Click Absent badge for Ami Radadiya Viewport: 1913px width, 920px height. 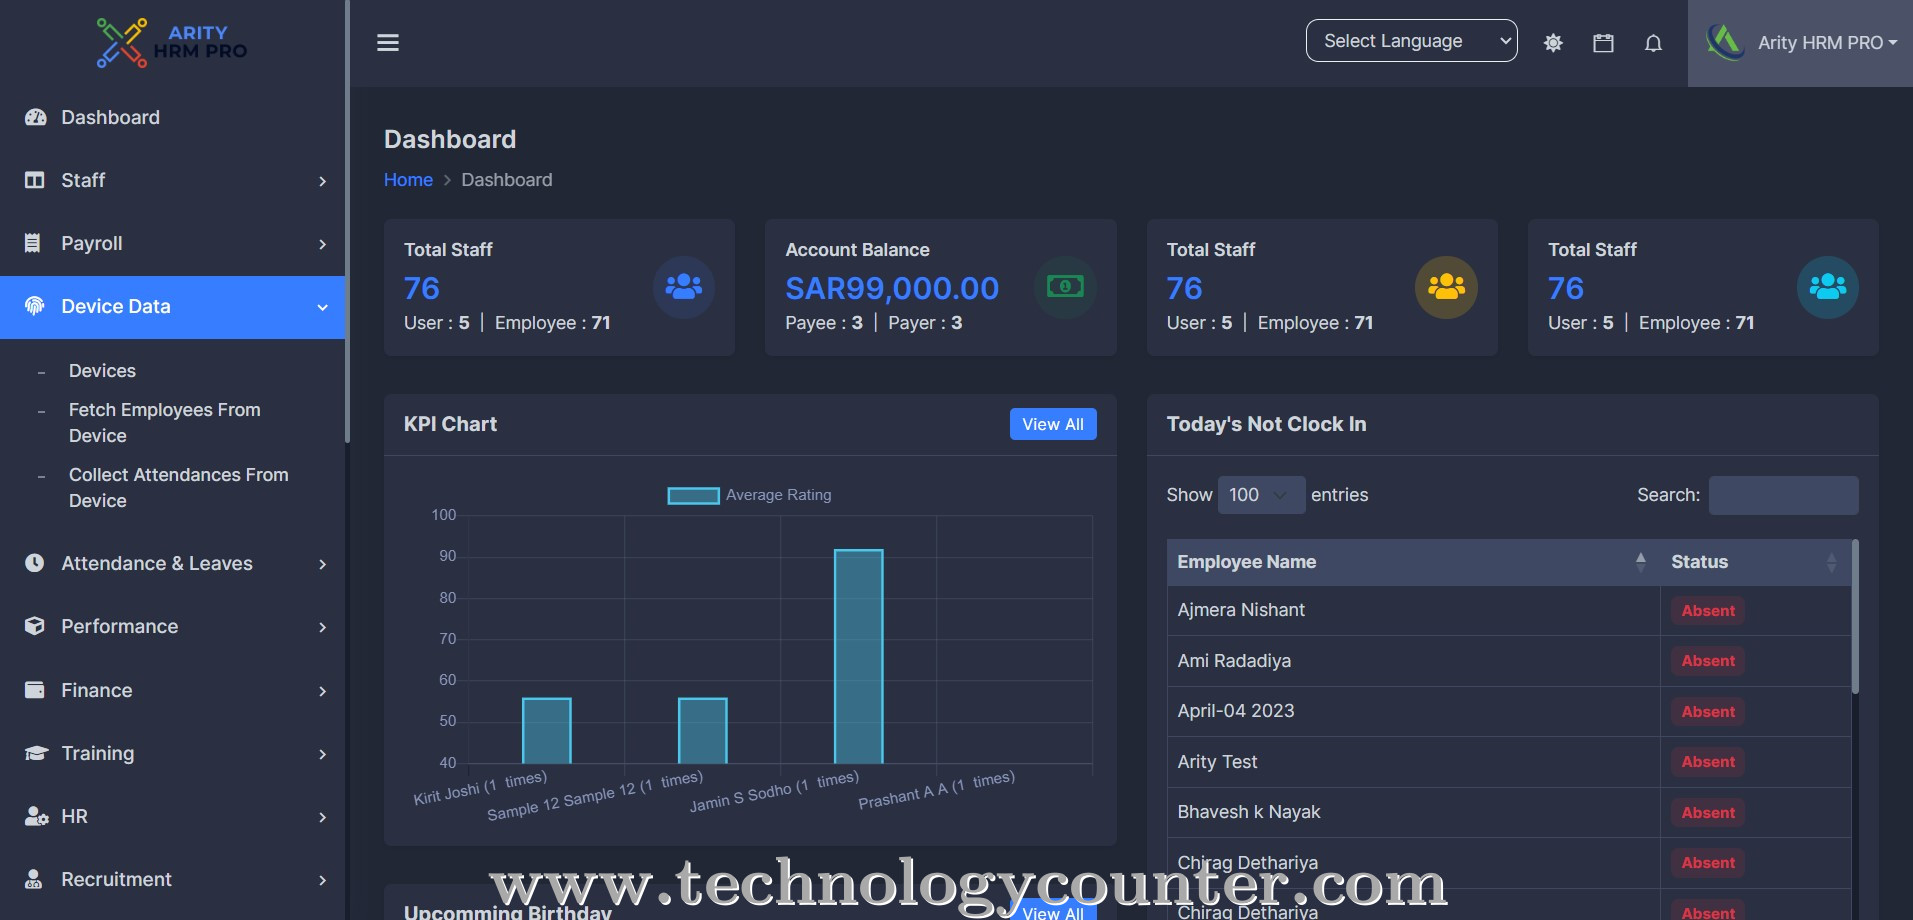point(1708,661)
